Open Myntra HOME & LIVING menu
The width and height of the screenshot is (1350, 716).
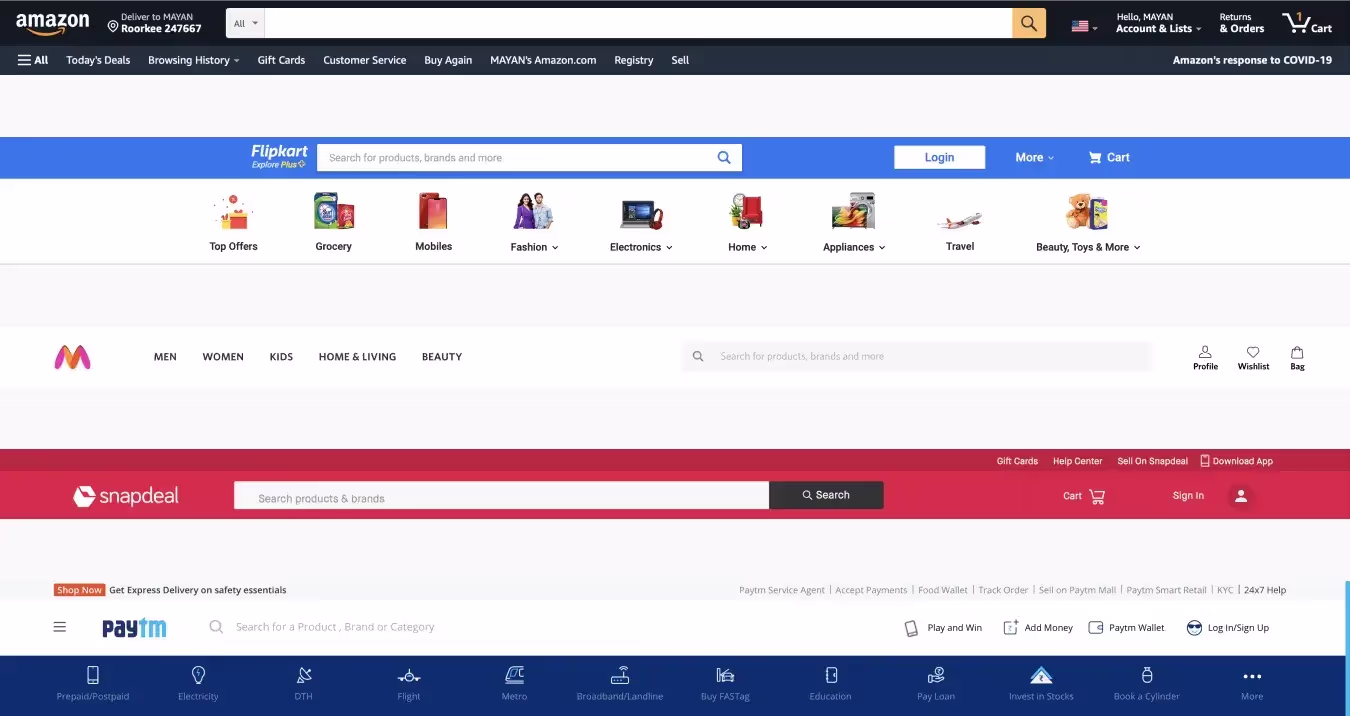click(357, 357)
